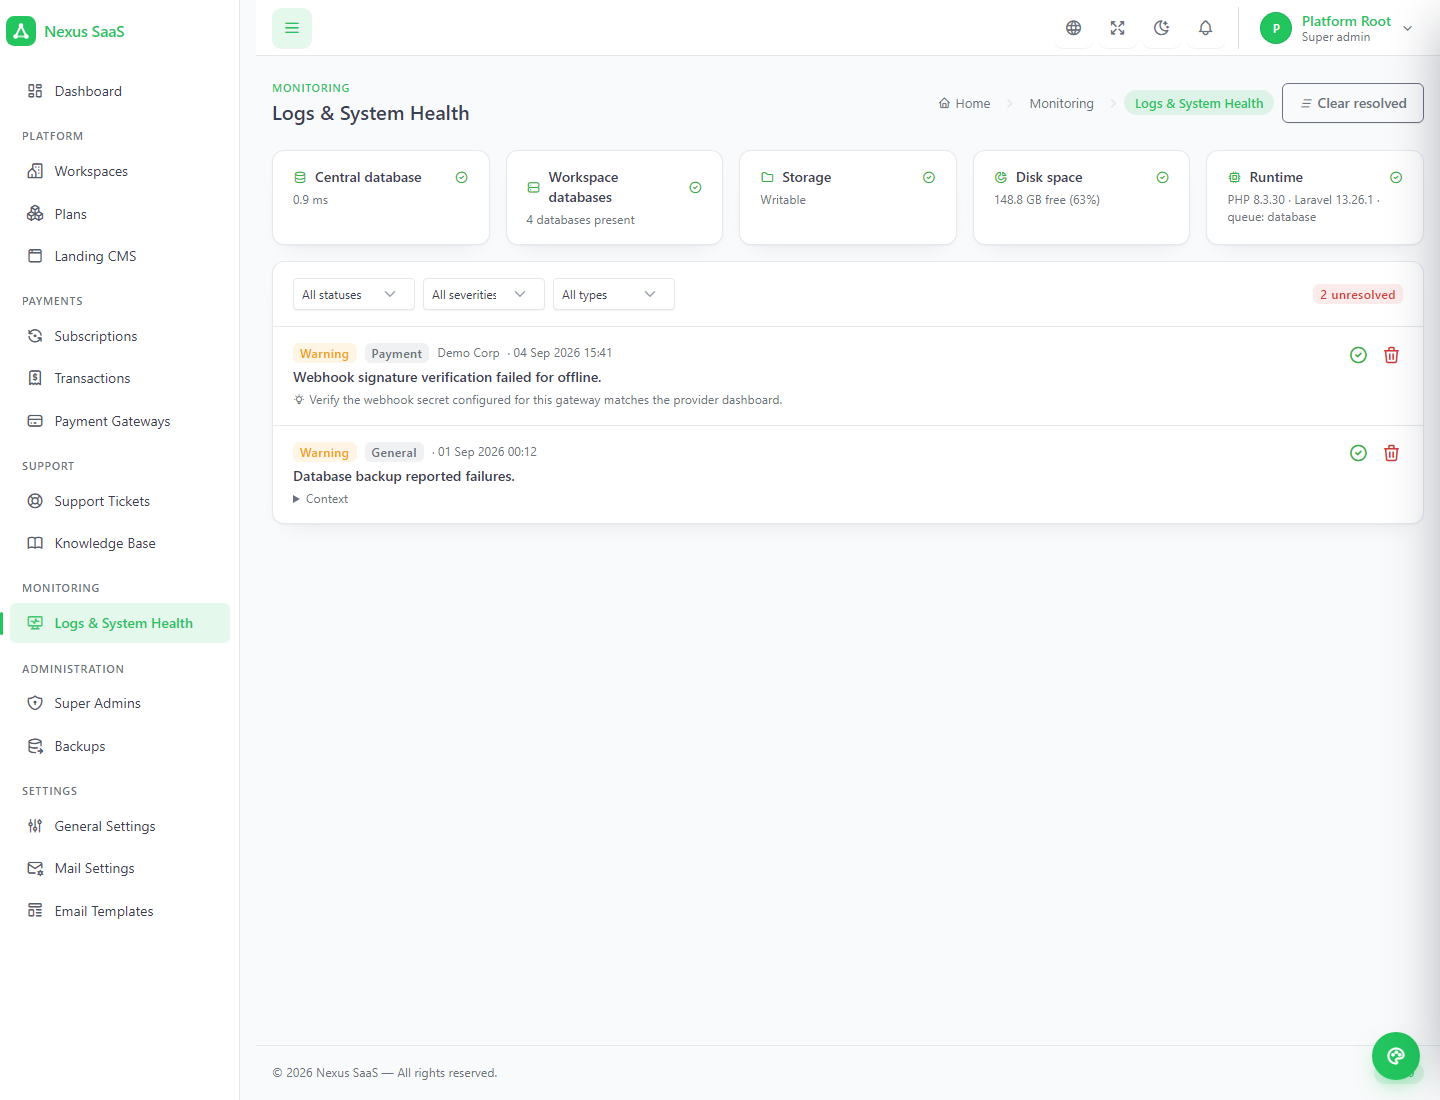Image resolution: width=1440 pixels, height=1100 pixels.
Task: Open the theme customizer palette button
Action: [1396, 1056]
